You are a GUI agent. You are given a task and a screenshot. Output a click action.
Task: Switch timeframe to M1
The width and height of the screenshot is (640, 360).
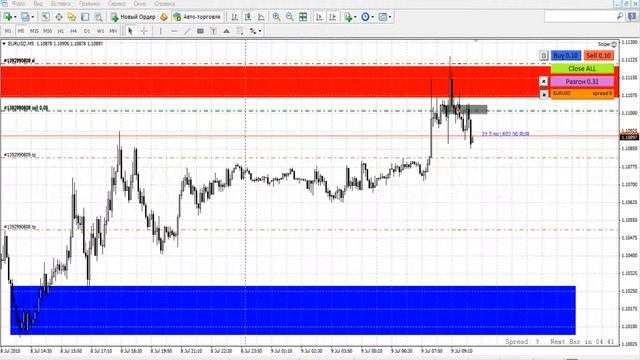pos(8,31)
